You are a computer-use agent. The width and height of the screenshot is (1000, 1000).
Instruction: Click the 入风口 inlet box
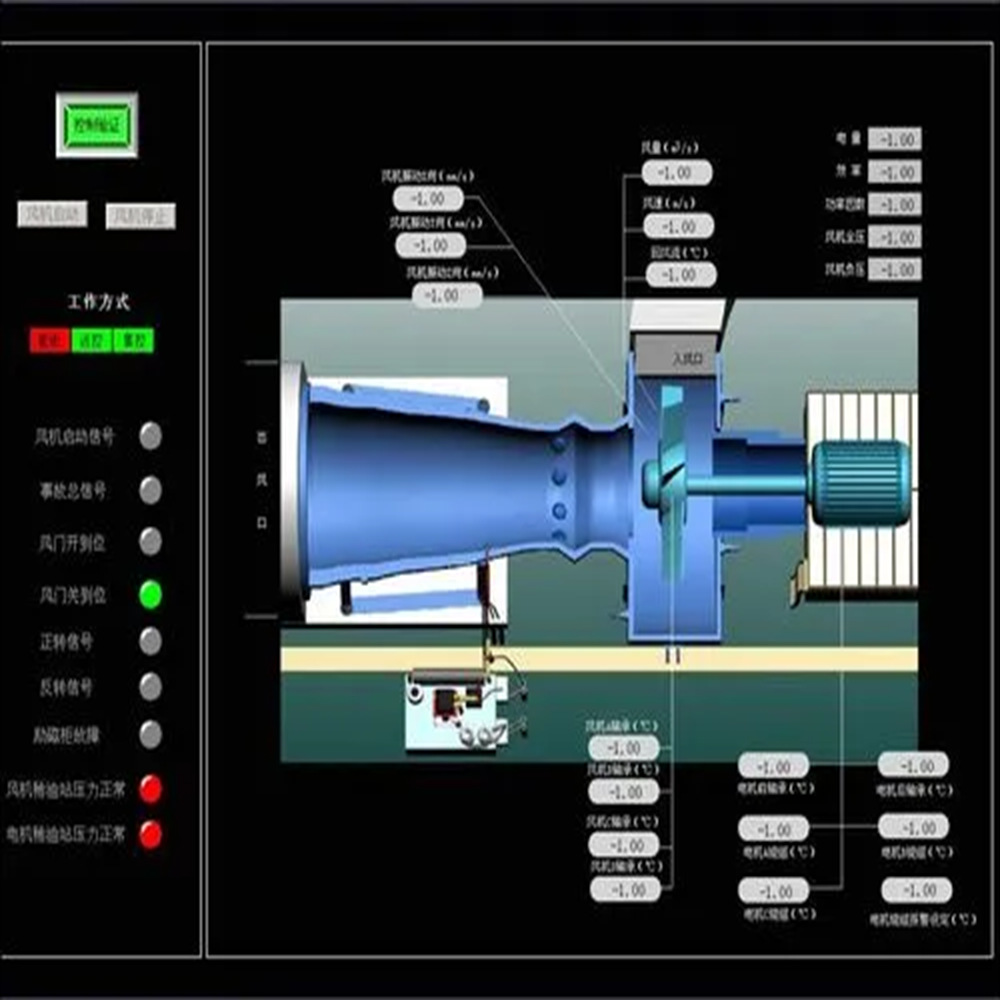[676, 357]
